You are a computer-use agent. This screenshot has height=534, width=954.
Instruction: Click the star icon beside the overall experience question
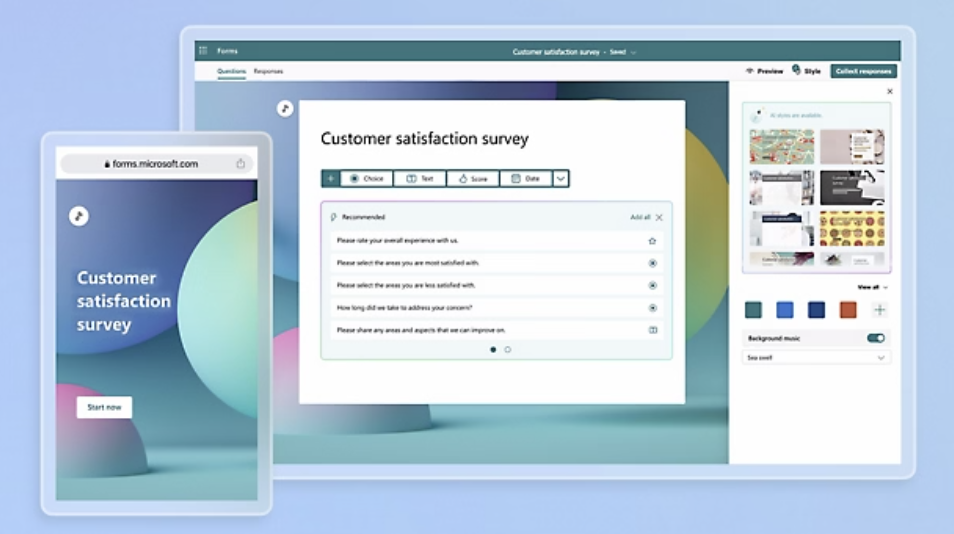point(652,241)
